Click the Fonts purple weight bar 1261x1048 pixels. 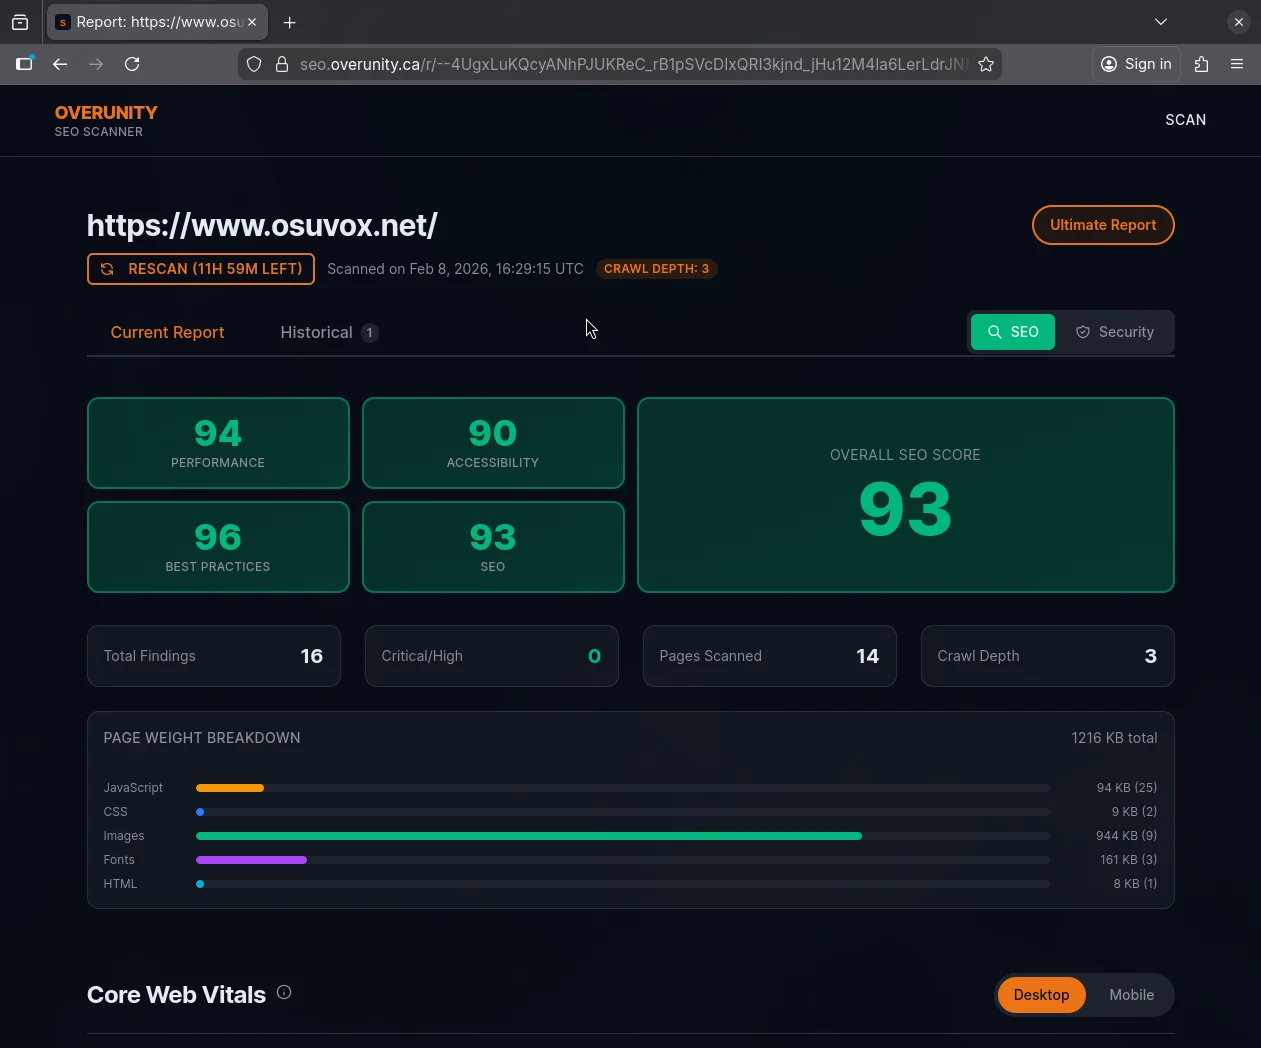coord(251,860)
